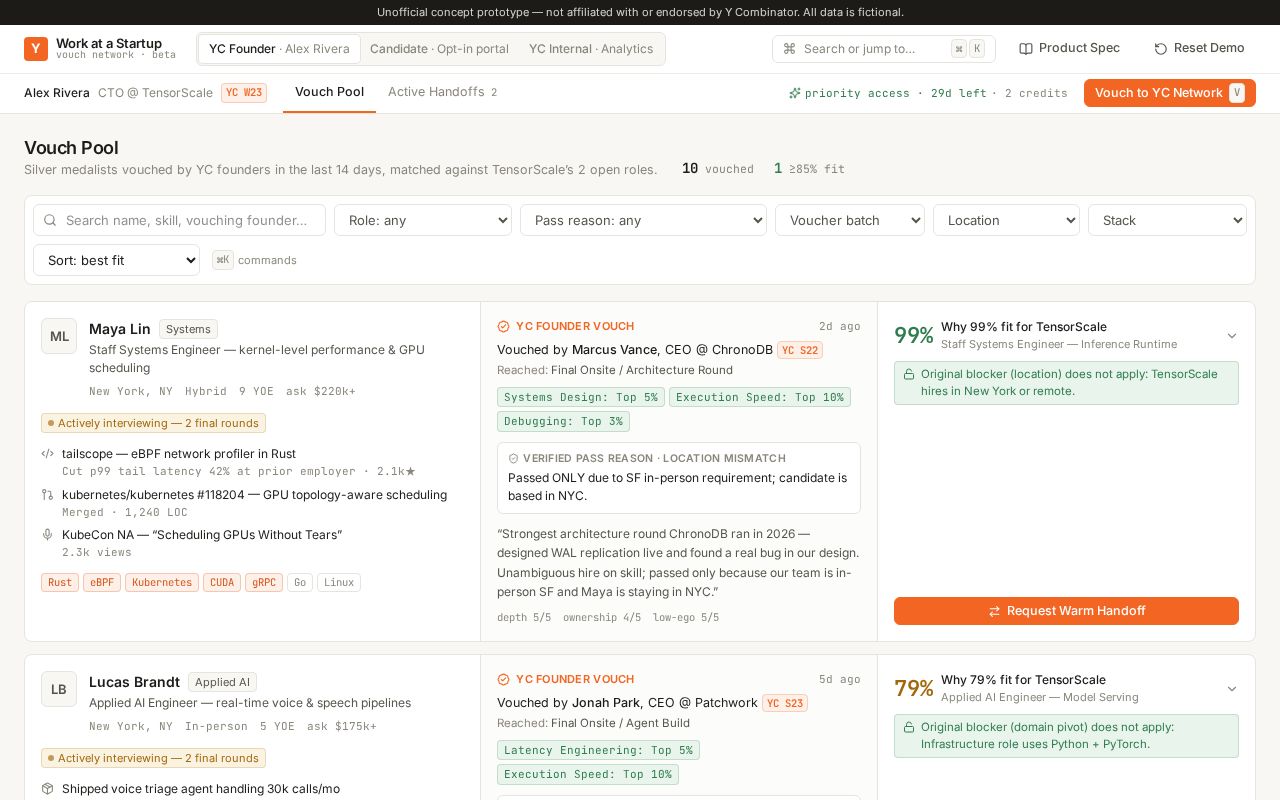Screen dimensions: 1280x800
Task: Click the pull request icon beside kubernetes/kubernetes
Action: (47, 495)
